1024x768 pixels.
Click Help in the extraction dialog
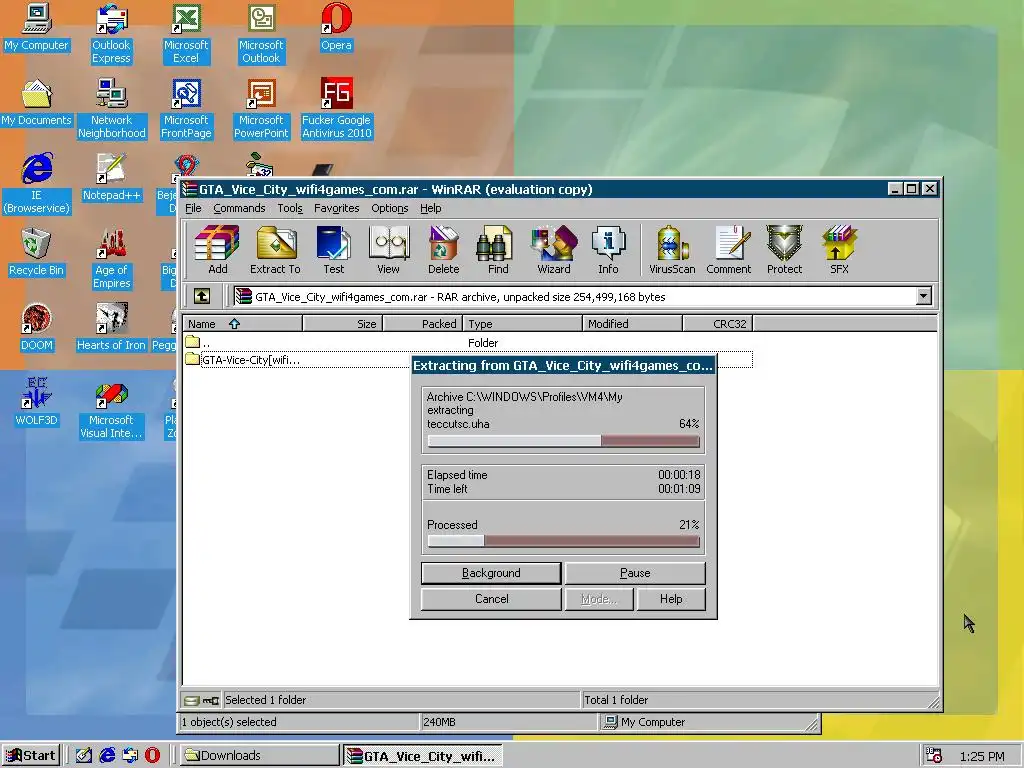tap(671, 599)
